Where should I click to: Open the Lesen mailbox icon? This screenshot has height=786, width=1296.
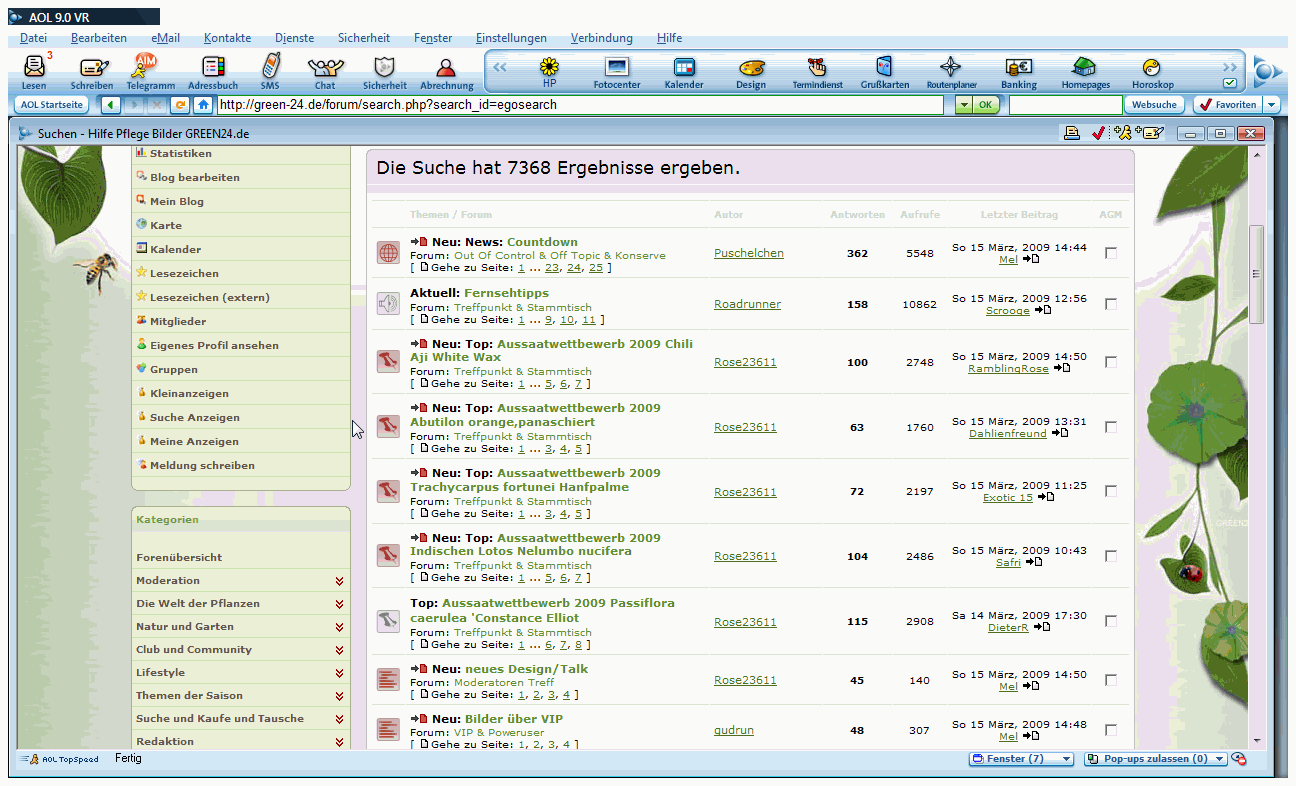click(33, 69)
